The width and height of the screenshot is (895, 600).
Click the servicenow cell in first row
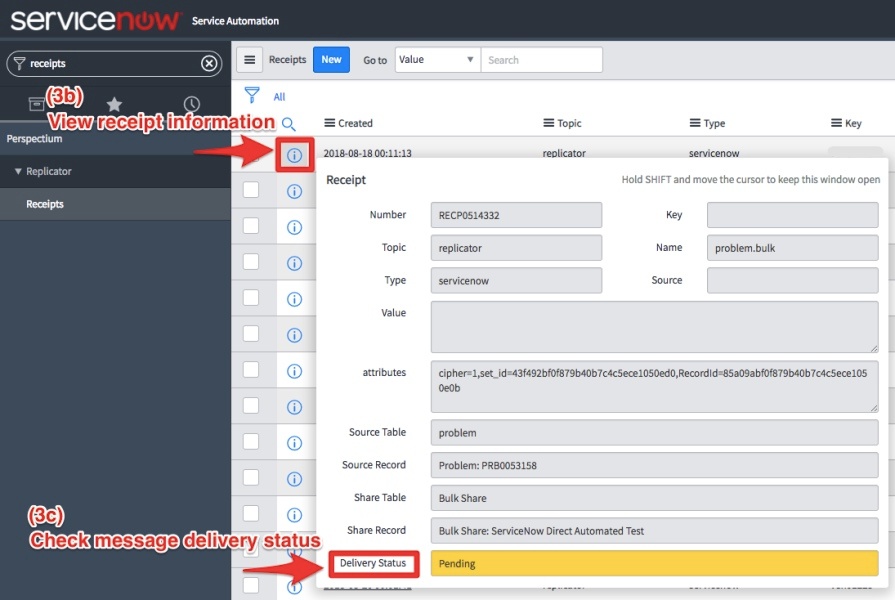pos(714,153)
